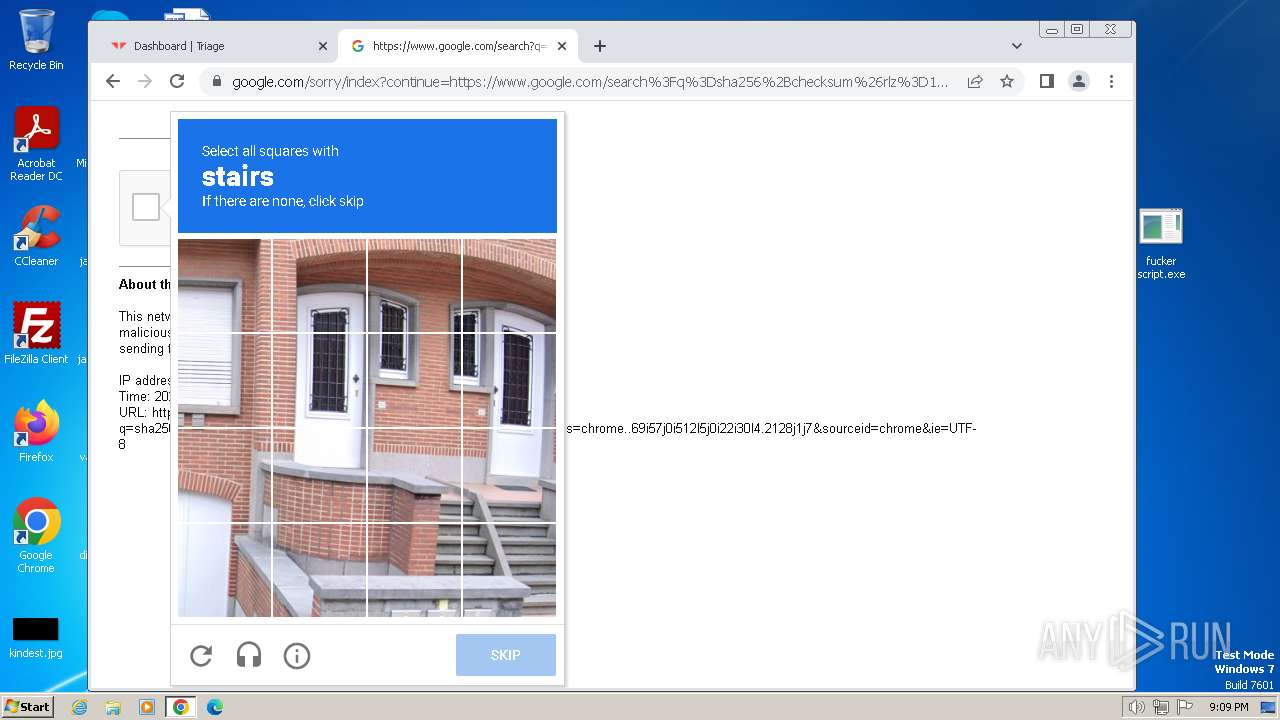Reload the captcha challenge images
The height and width of the screenshot is (720, 1280).
coord(201,655)
